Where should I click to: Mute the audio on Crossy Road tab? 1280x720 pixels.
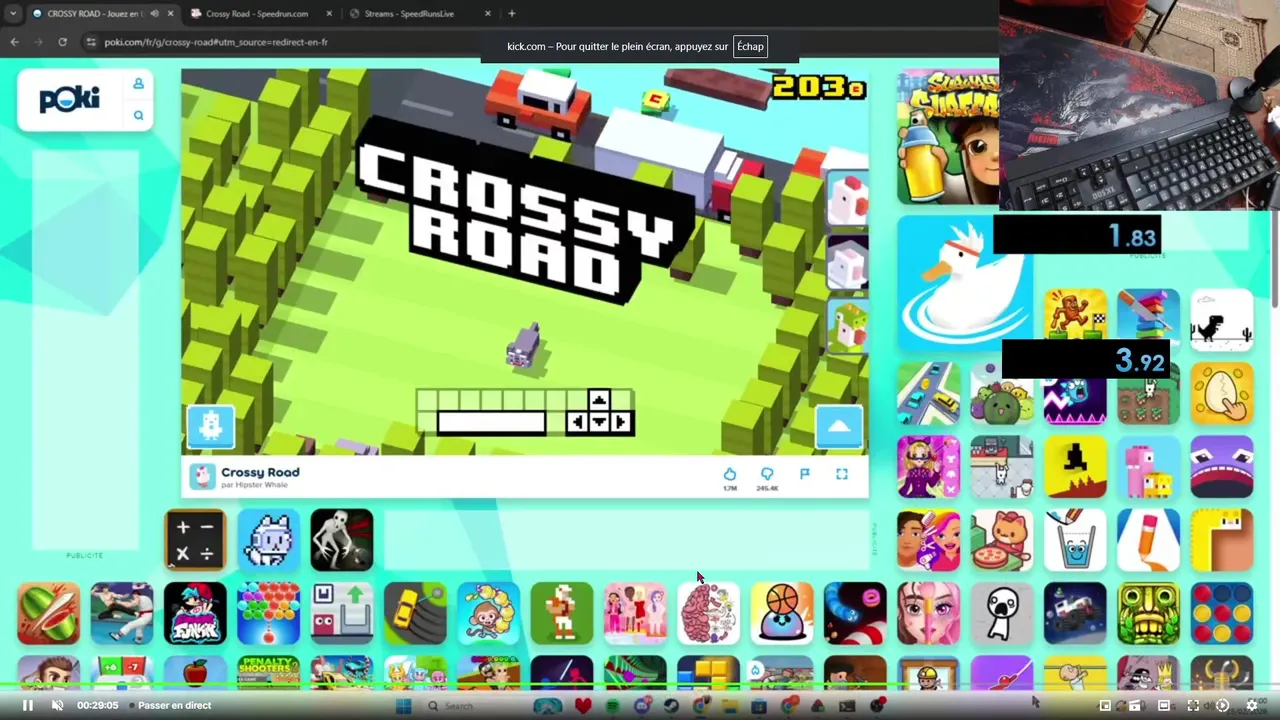(154, 14)
